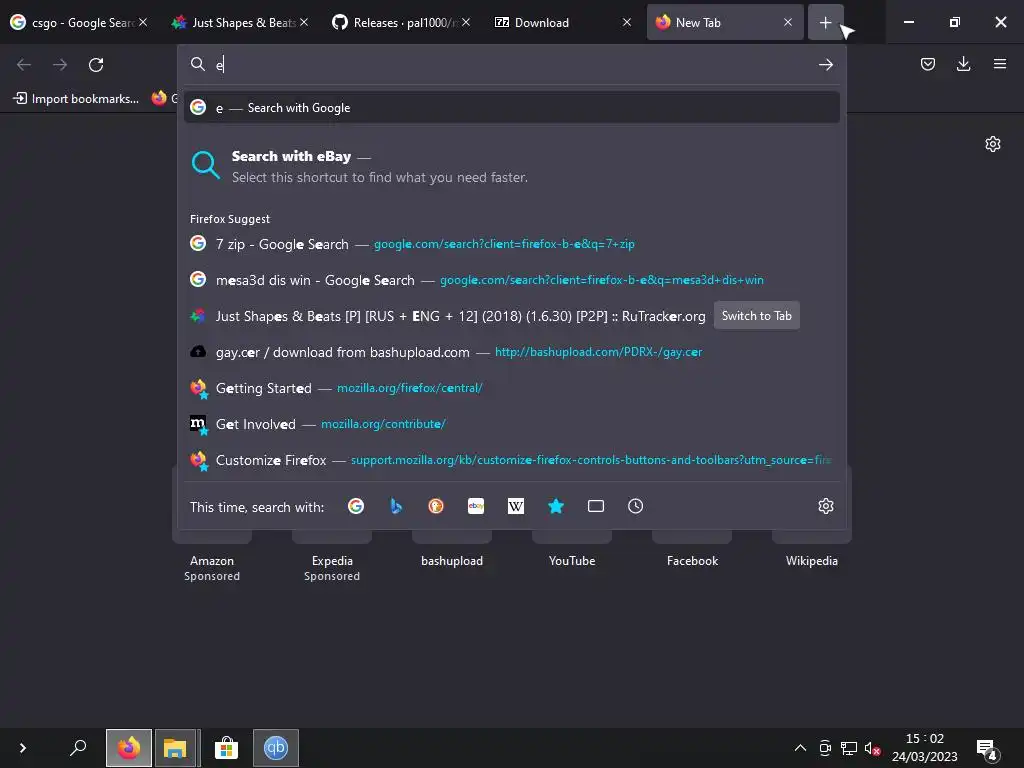Image resolution: width=1024 pixels, height=768 pixels.
Task: Open gay.cer bashupload suggestion
Action: pos(512,352)
